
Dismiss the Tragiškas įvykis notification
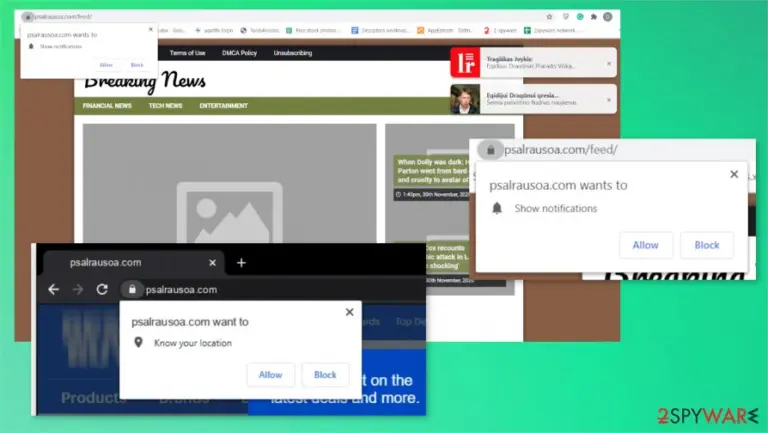point(609,64)
